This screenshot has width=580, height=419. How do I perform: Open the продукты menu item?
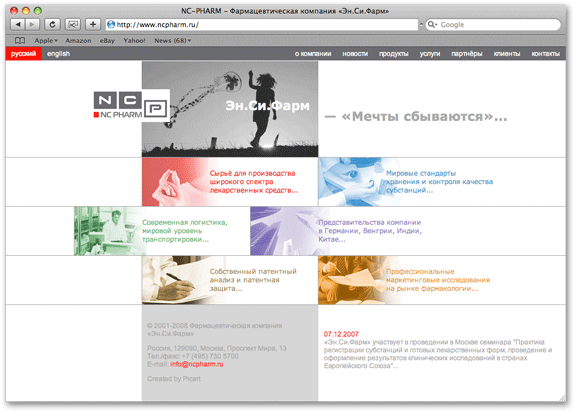[393, 54]
